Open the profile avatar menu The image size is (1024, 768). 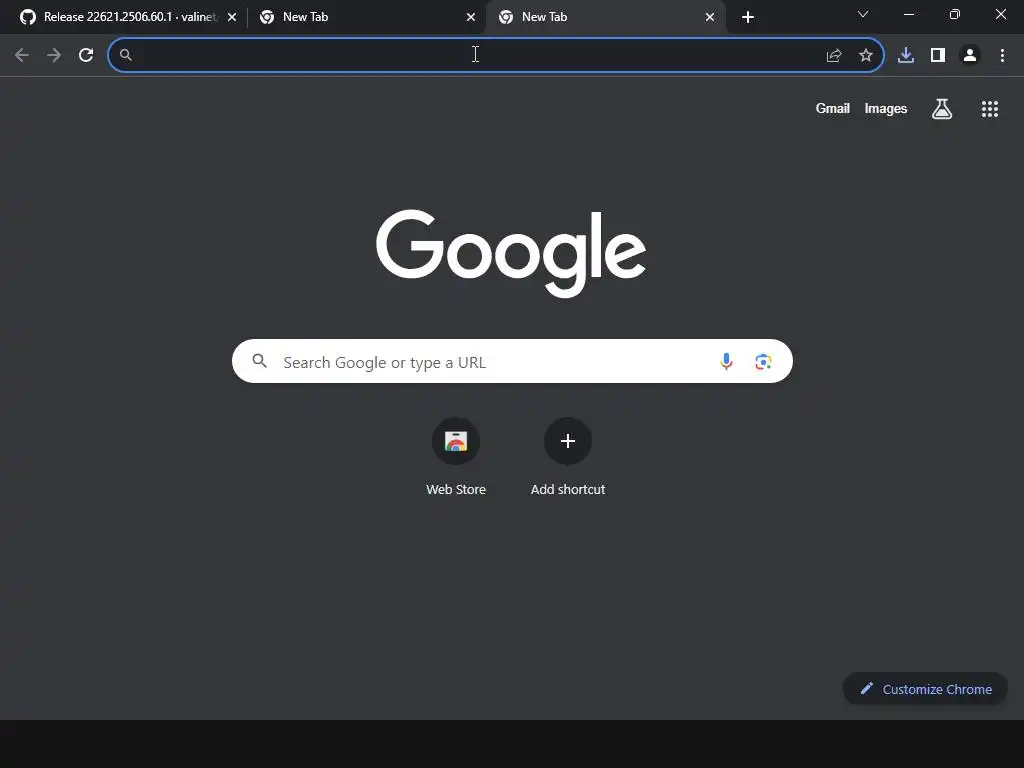coord(970,56)
